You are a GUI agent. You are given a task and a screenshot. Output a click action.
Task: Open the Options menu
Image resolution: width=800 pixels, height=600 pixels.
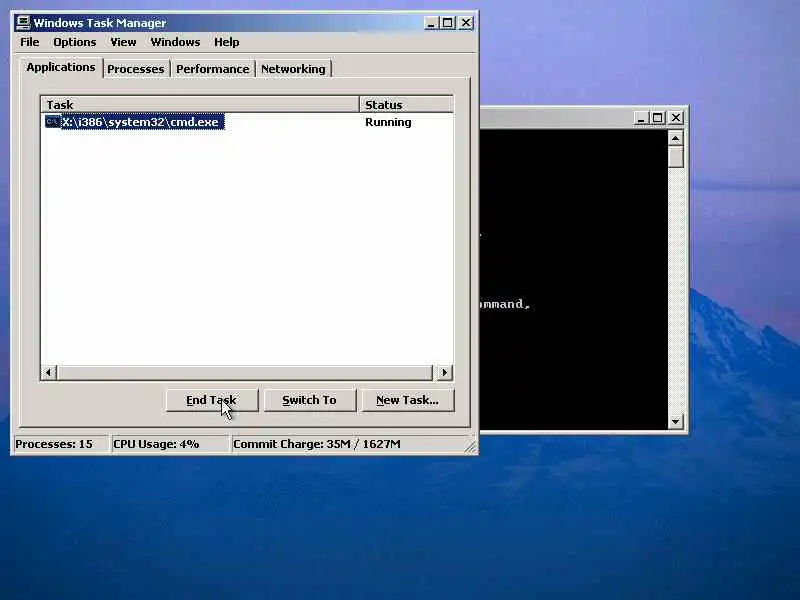(74, 42)
